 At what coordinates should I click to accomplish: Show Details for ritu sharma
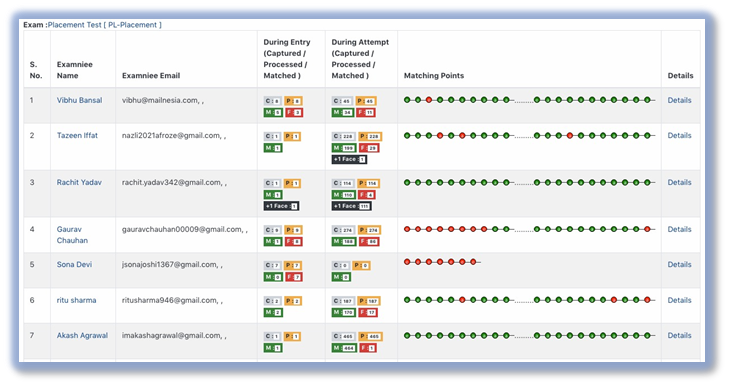click(x=679, y=300)
